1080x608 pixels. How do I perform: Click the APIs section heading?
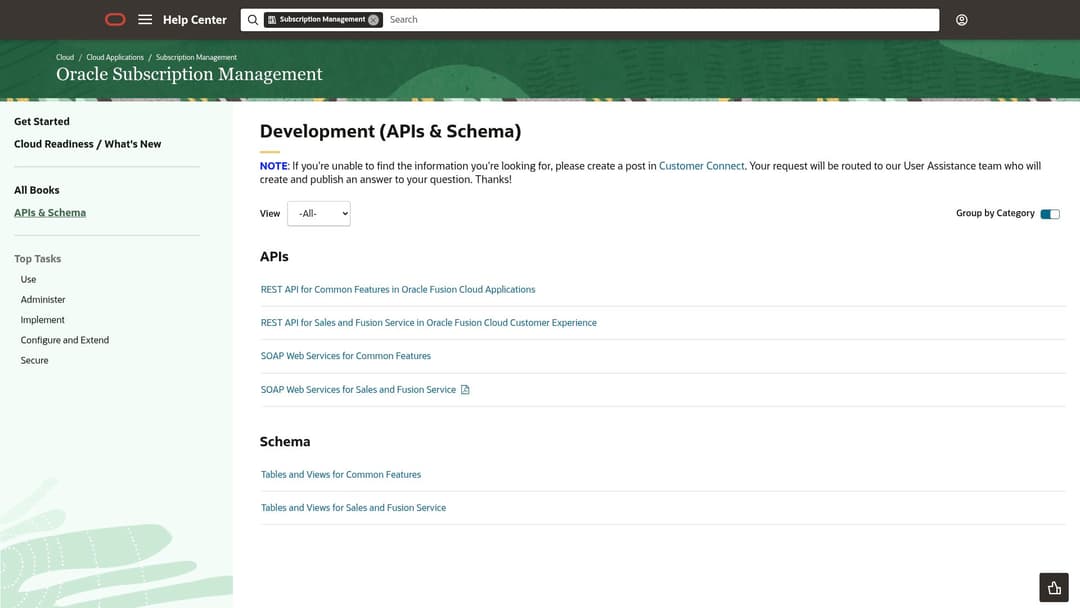[274, 257]
